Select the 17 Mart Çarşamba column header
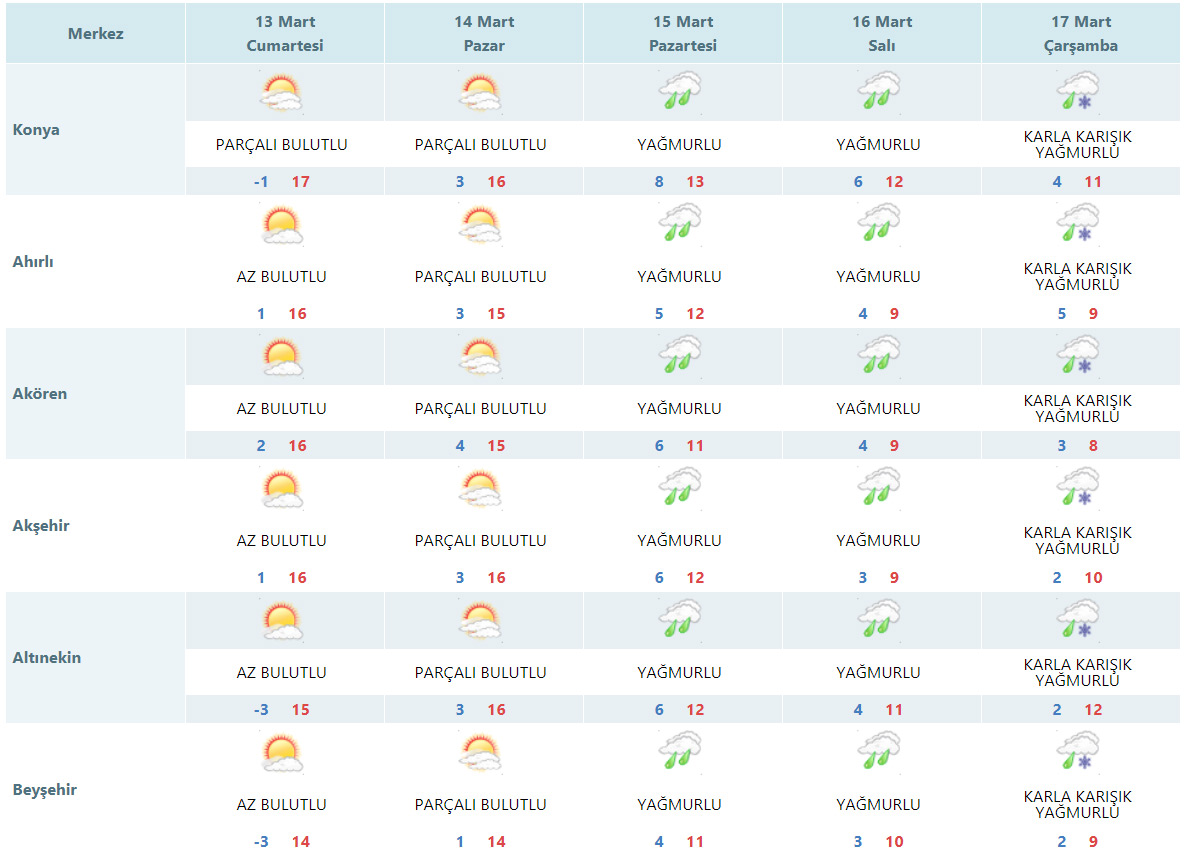Image resolution: width=1184 pixels, height=851 pixels. (x=1081, y=34)
